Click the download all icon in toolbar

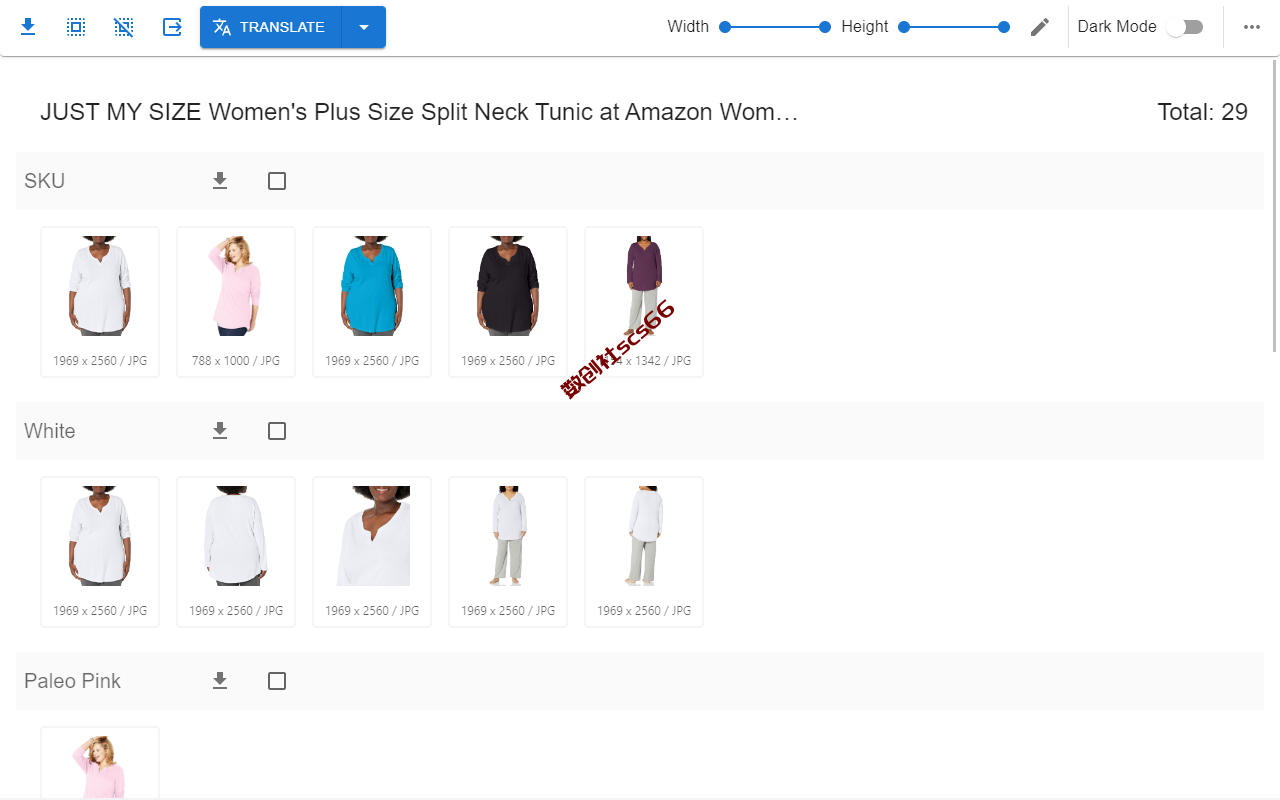28,27
